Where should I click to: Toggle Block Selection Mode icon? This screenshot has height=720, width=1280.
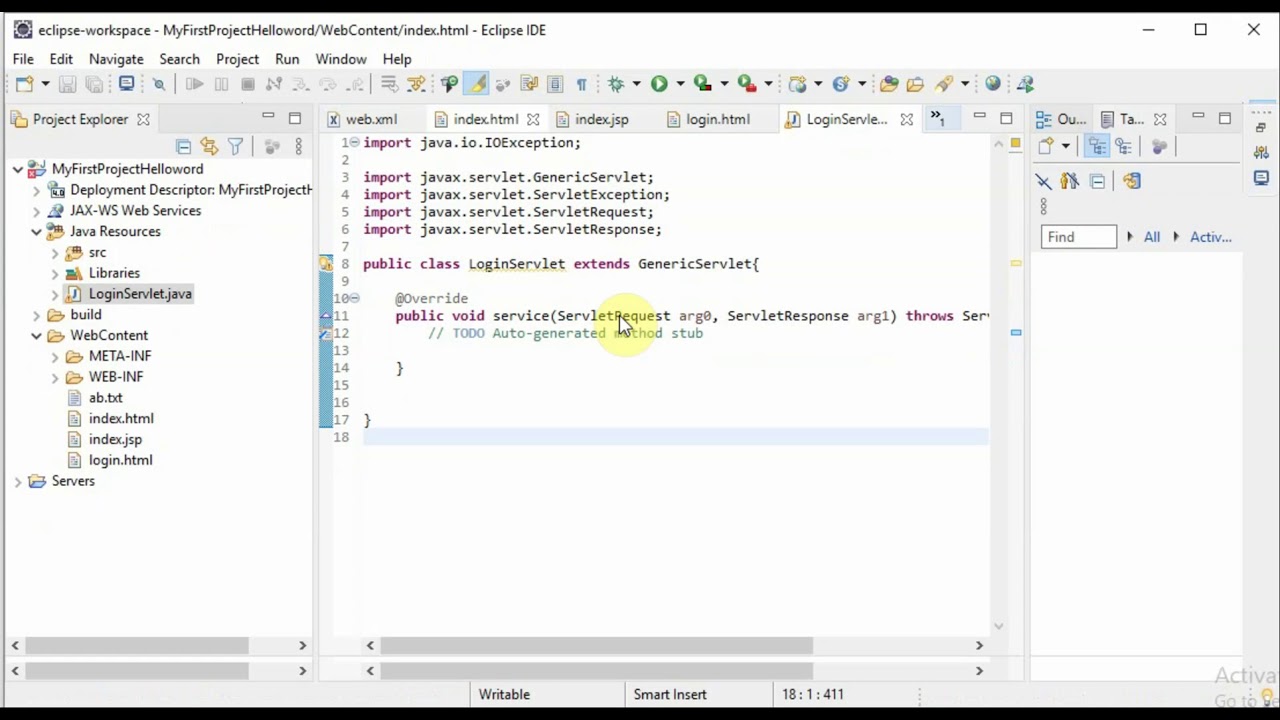pos(555,84)
